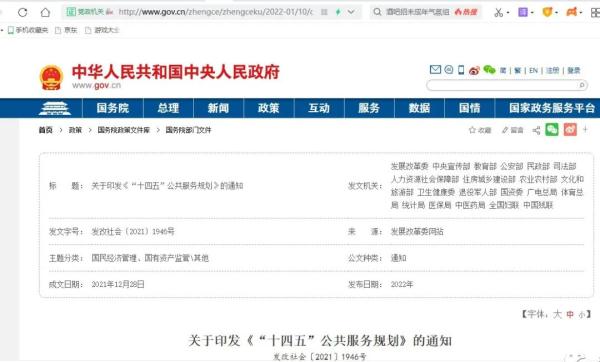The width and height of the screenshot is (600, 362).
Task: Go to browser home page icon
Action: pyautogui.click(x=45, y=12)
